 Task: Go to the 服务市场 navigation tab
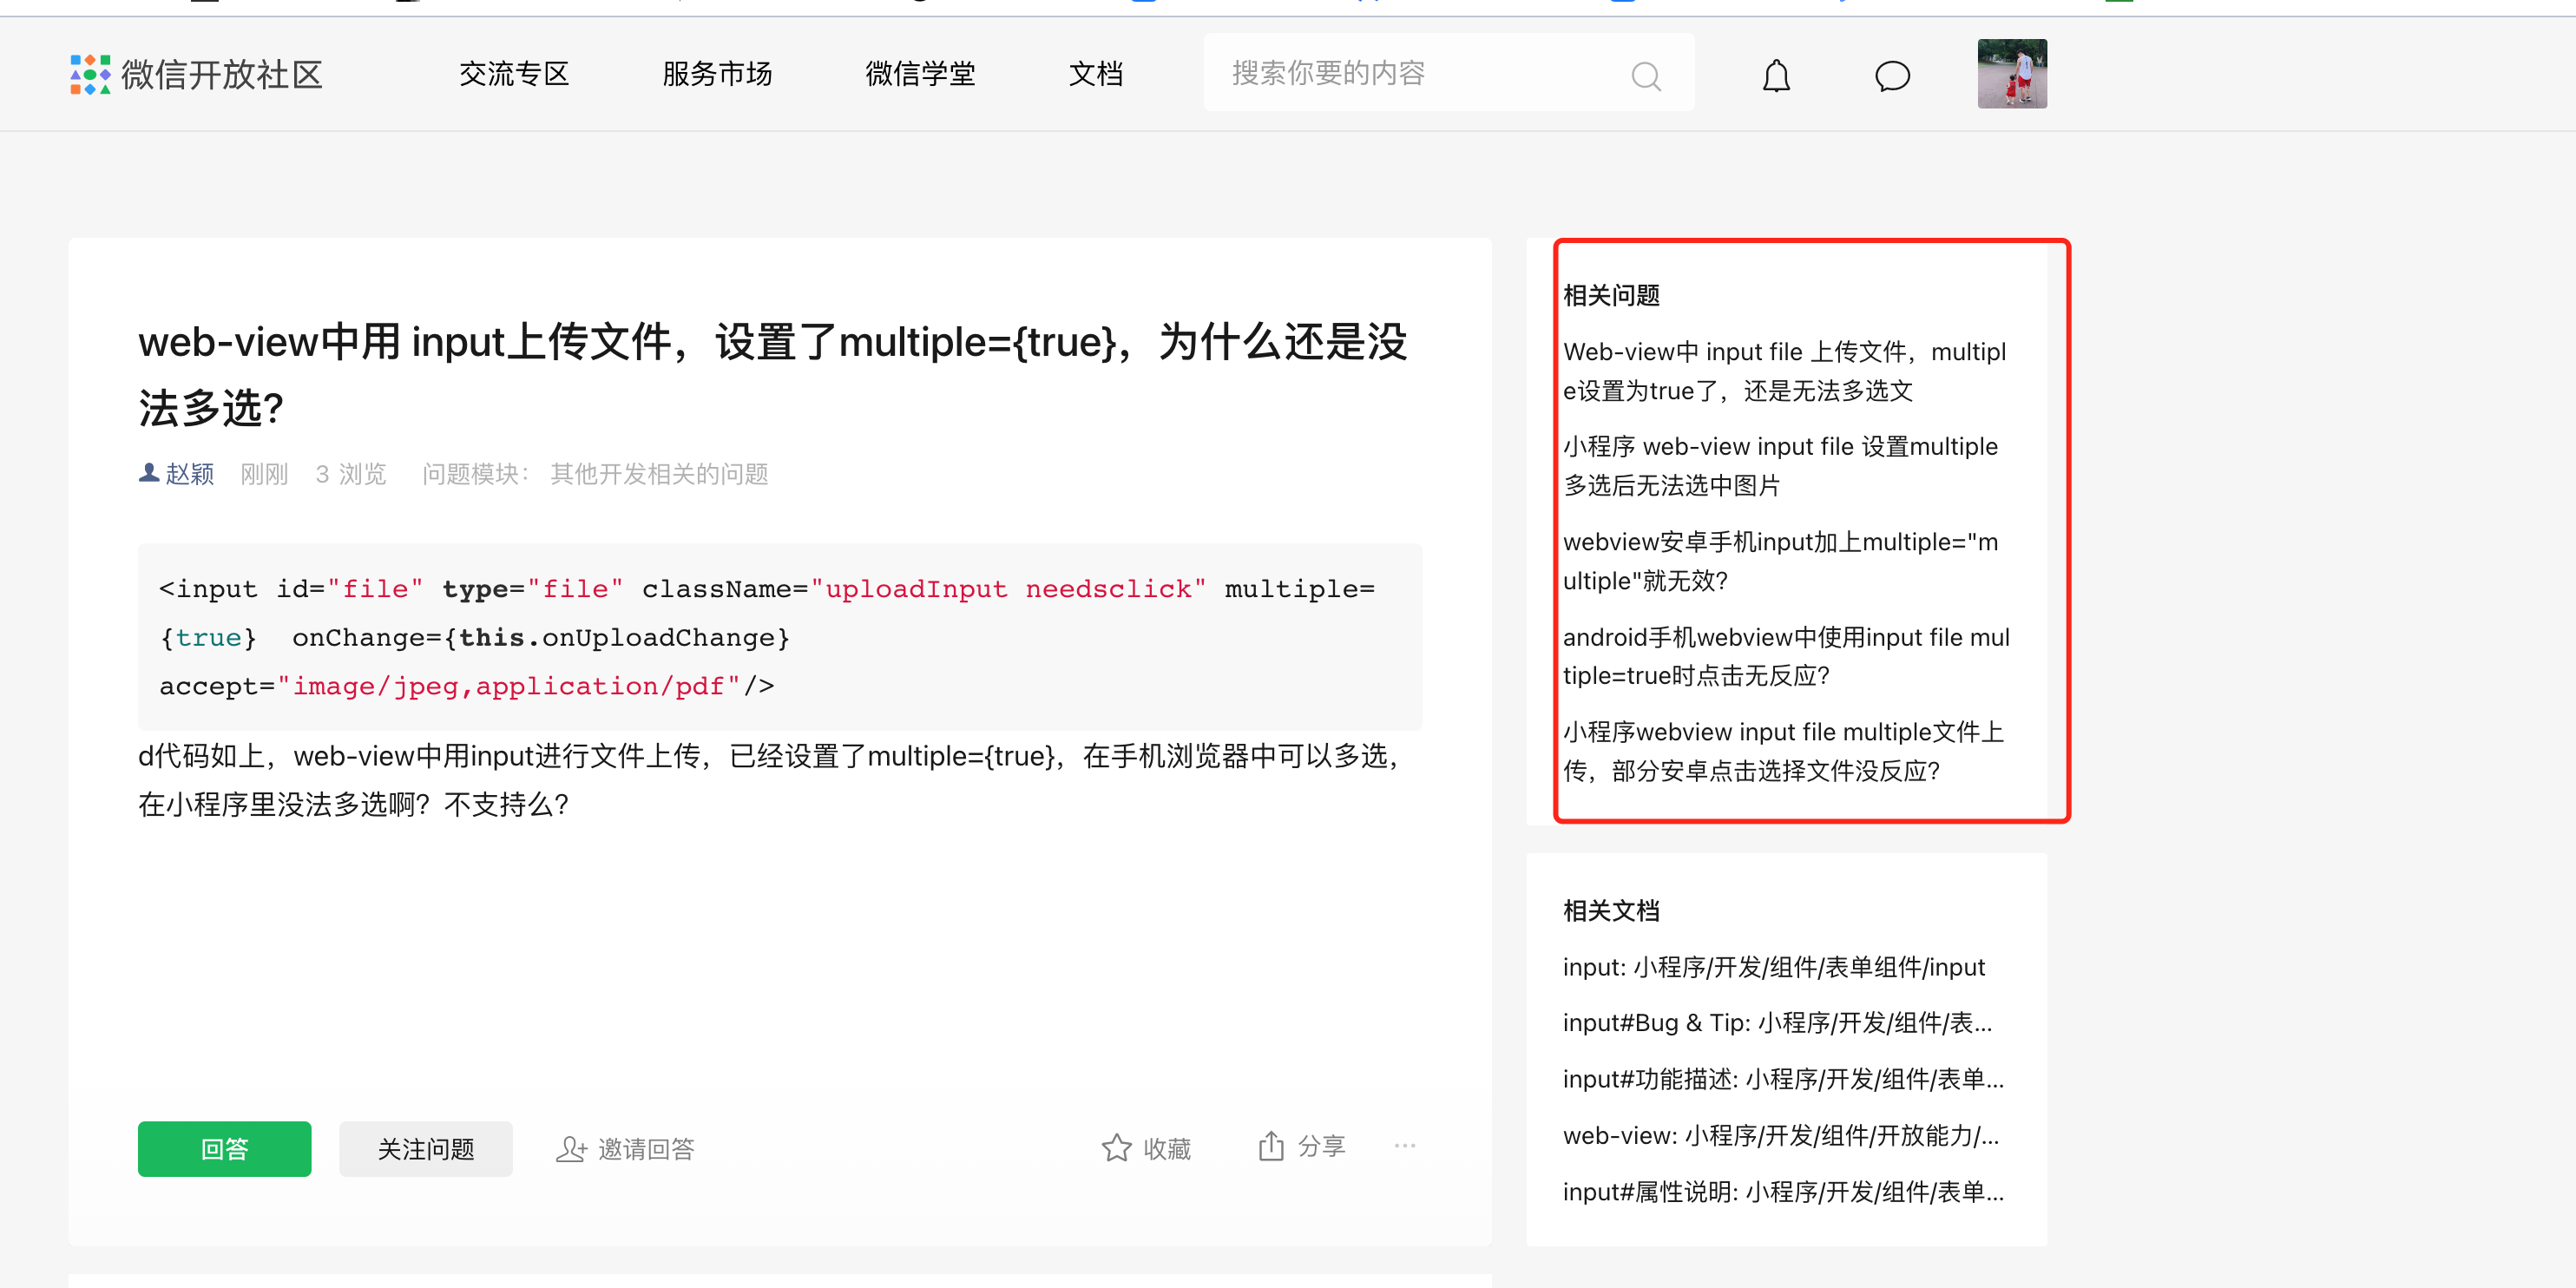pos(716,74)
